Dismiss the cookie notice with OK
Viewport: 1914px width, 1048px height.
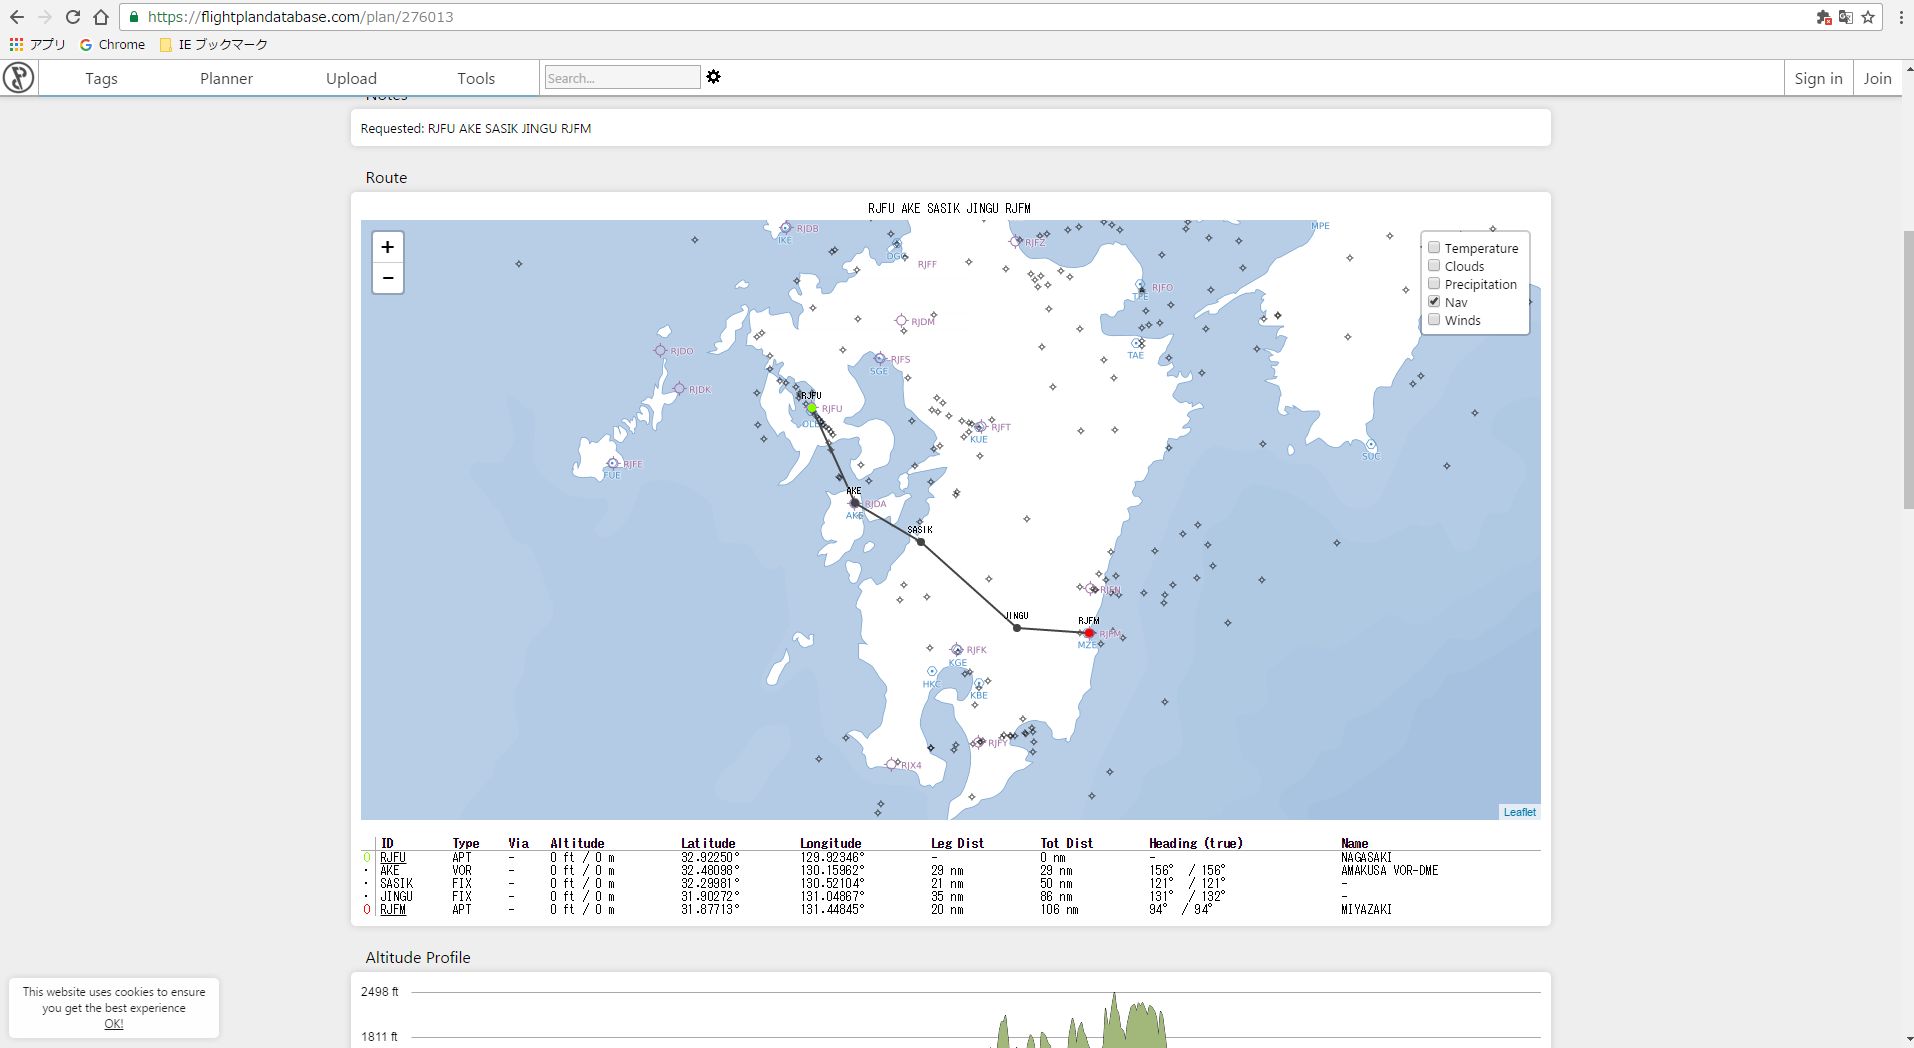tap(114, 1024)
